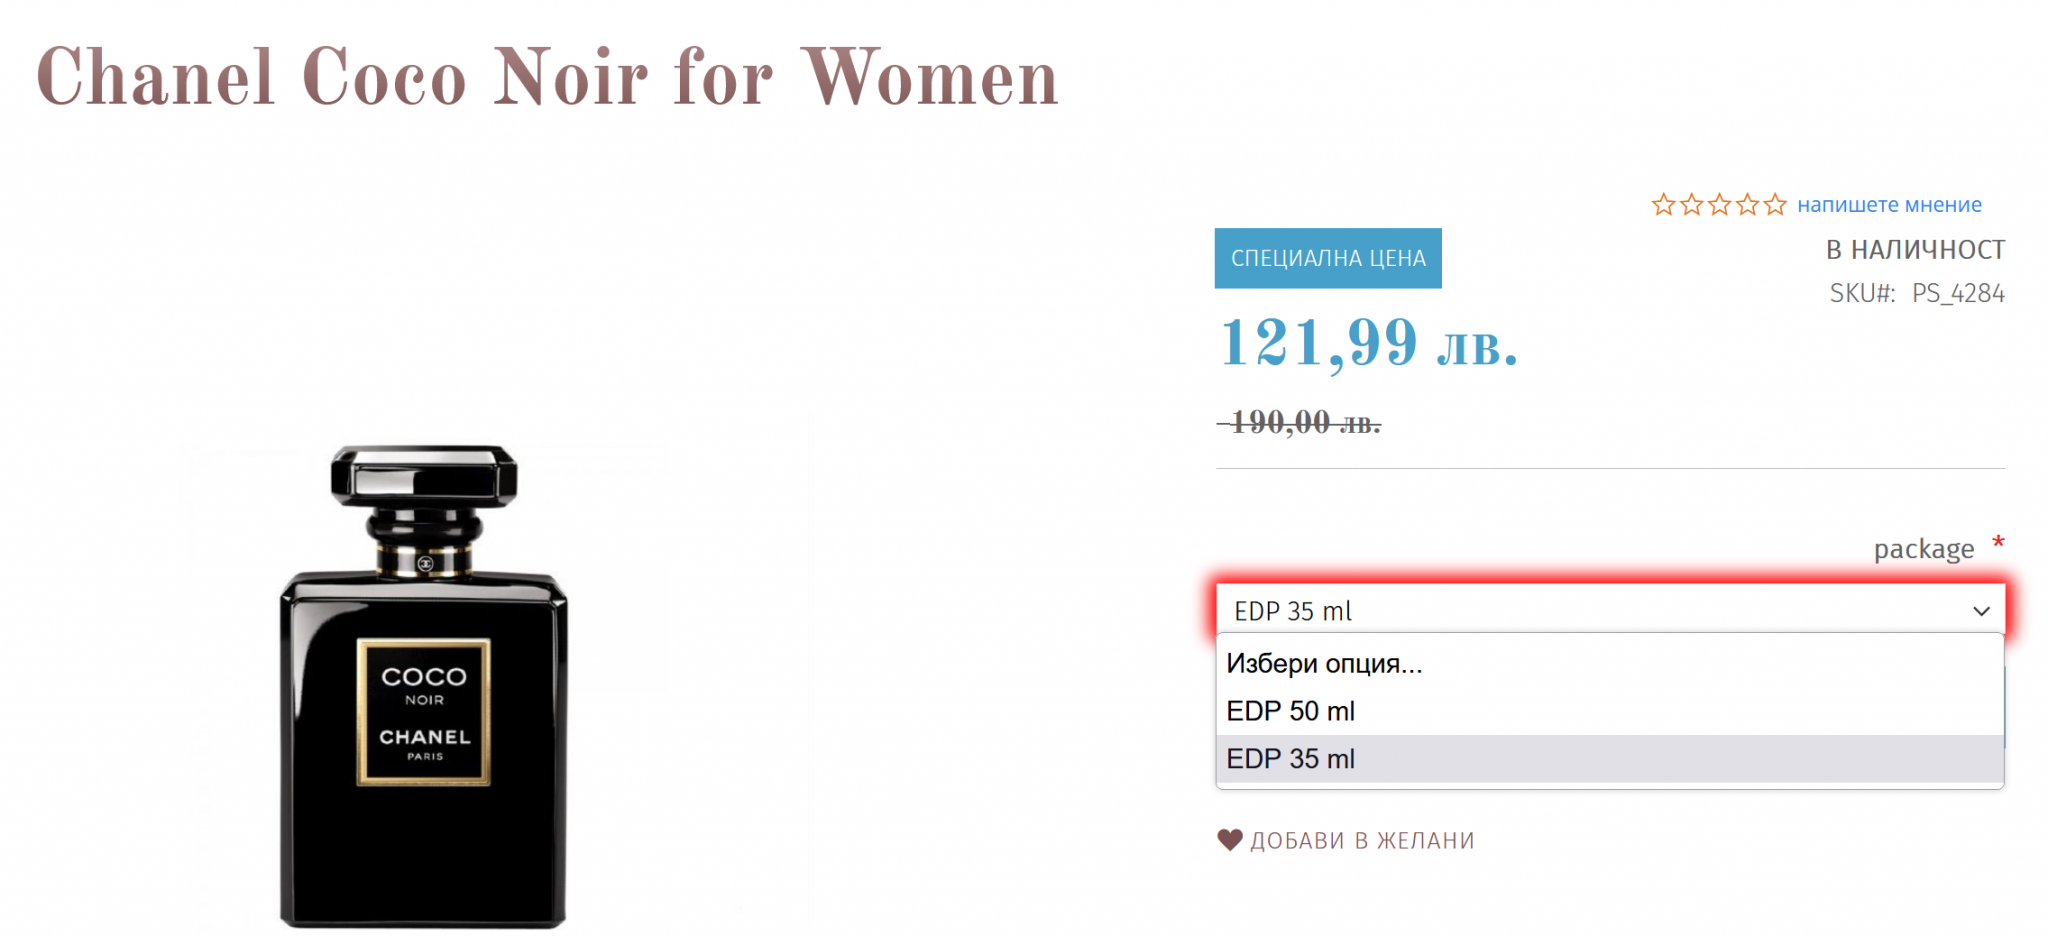
Task: Click the 'Chanel Coco Noir for Women' heading
Action: pos(547,78)
